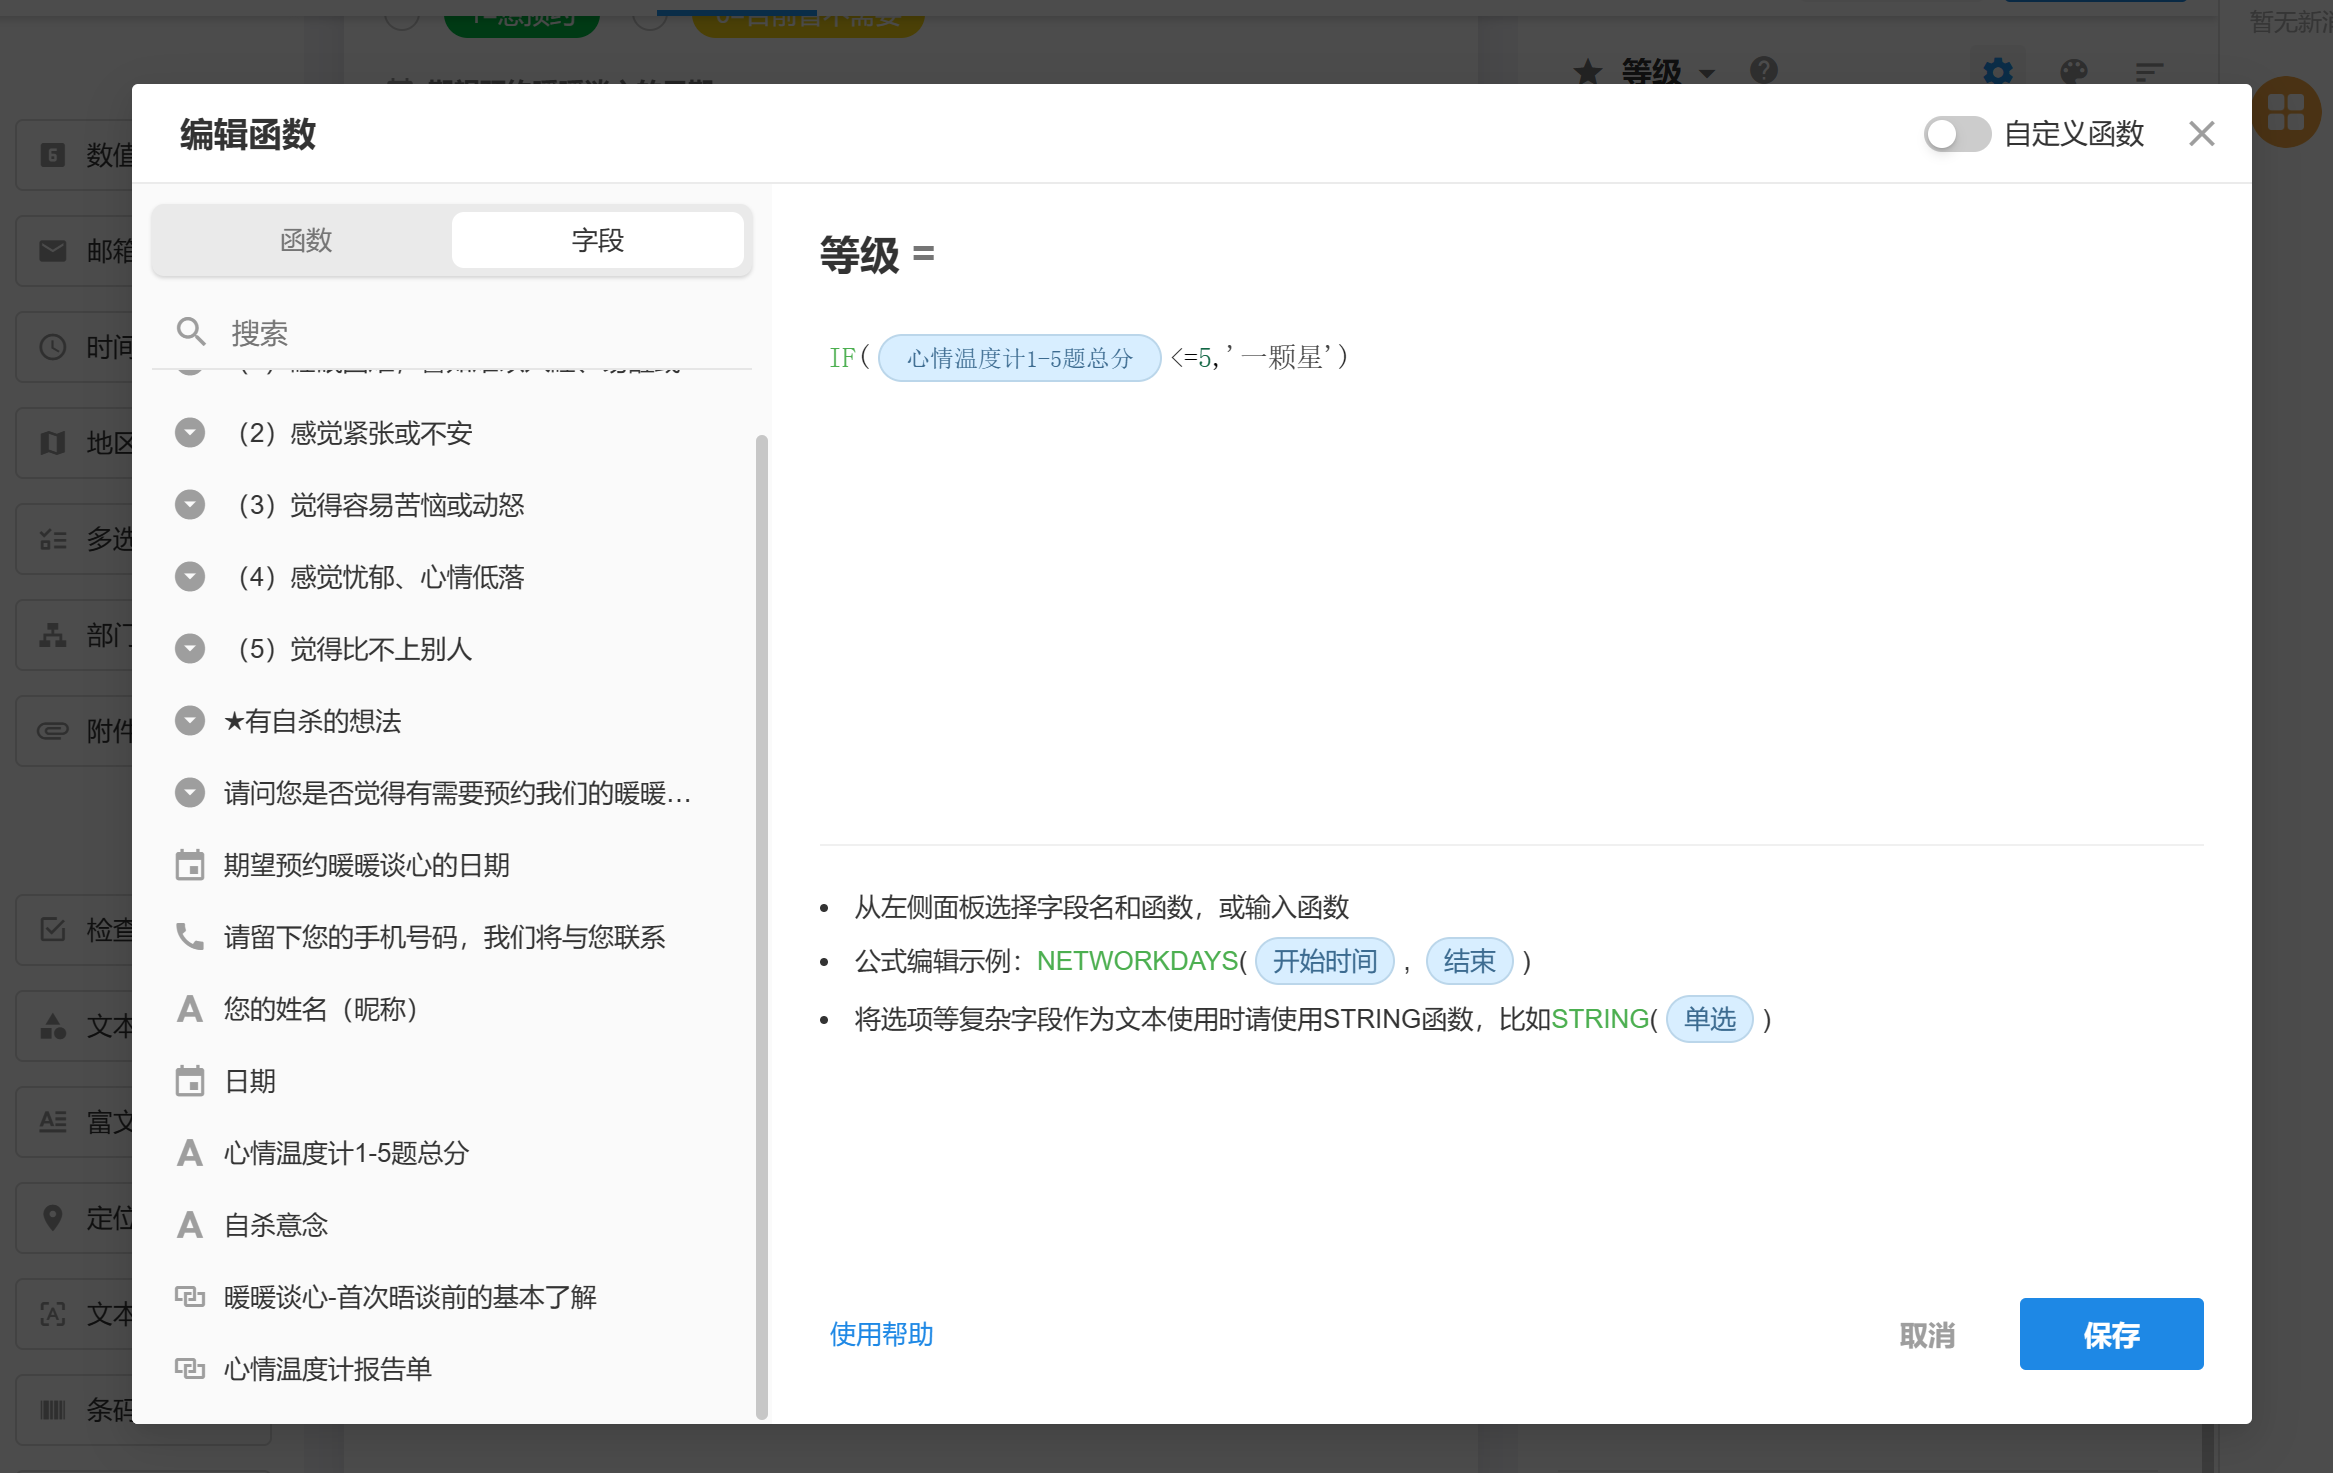
Task: Open the 等级 column dropdown arrow
Action: [x=1708, y=73]
